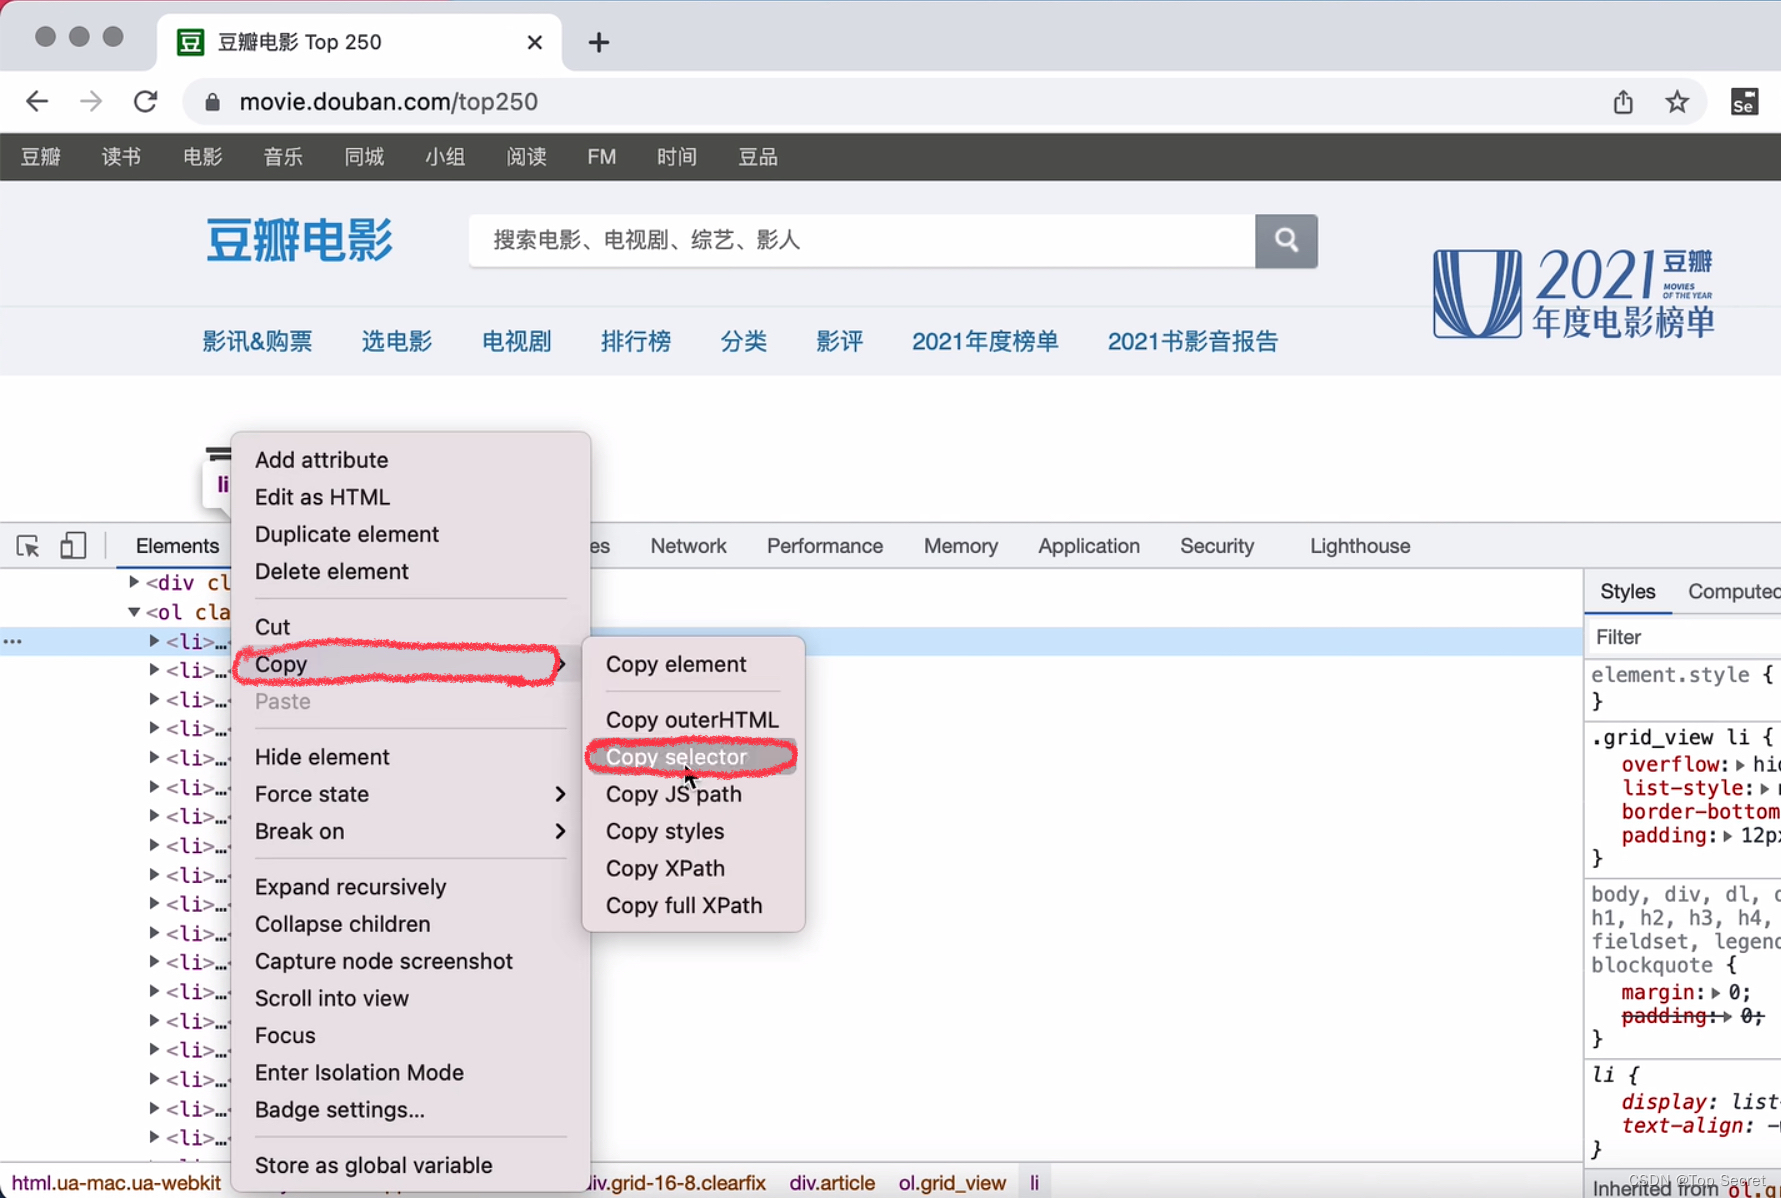Switch to the Computed pane tab
1781x1198 pixels.
[x=1734, y=591]
